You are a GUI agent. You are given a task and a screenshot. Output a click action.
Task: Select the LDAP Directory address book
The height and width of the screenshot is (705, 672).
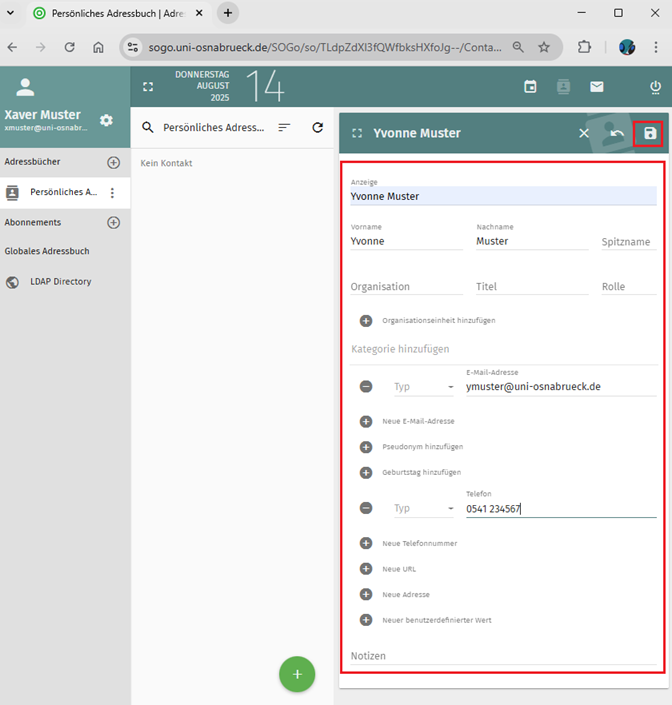pyautogui.click(x=60, y=282)
